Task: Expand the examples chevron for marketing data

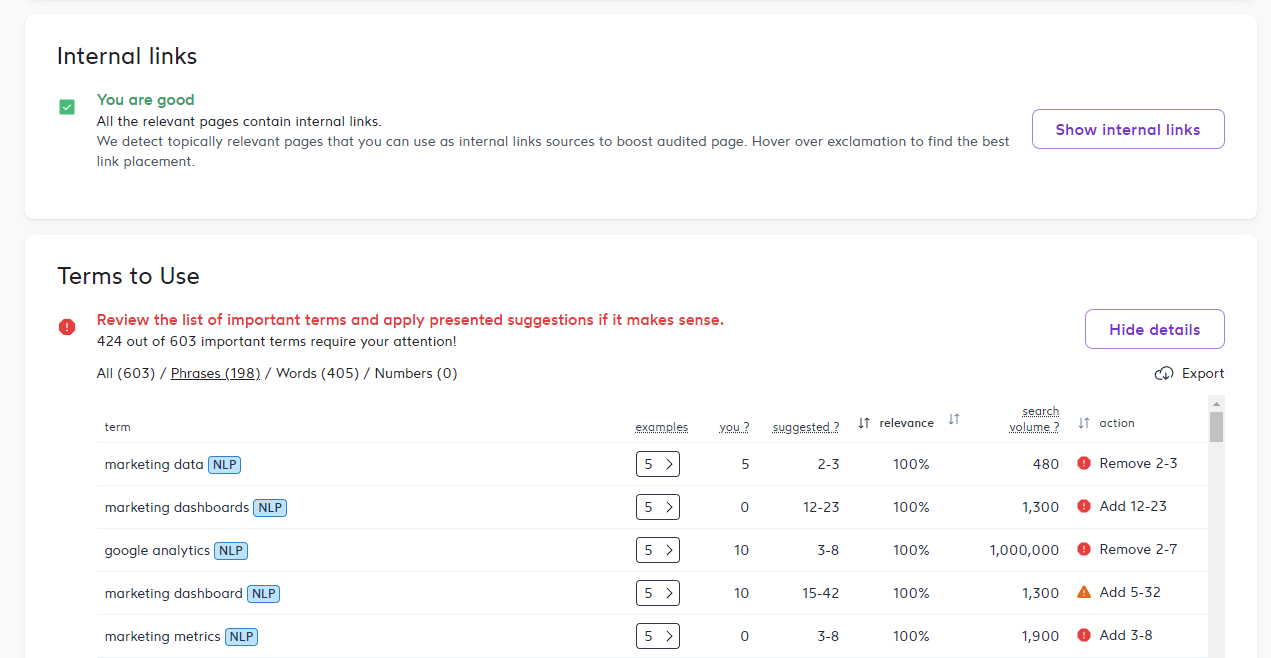Action: pyautogui.click(x=668, y=463)
